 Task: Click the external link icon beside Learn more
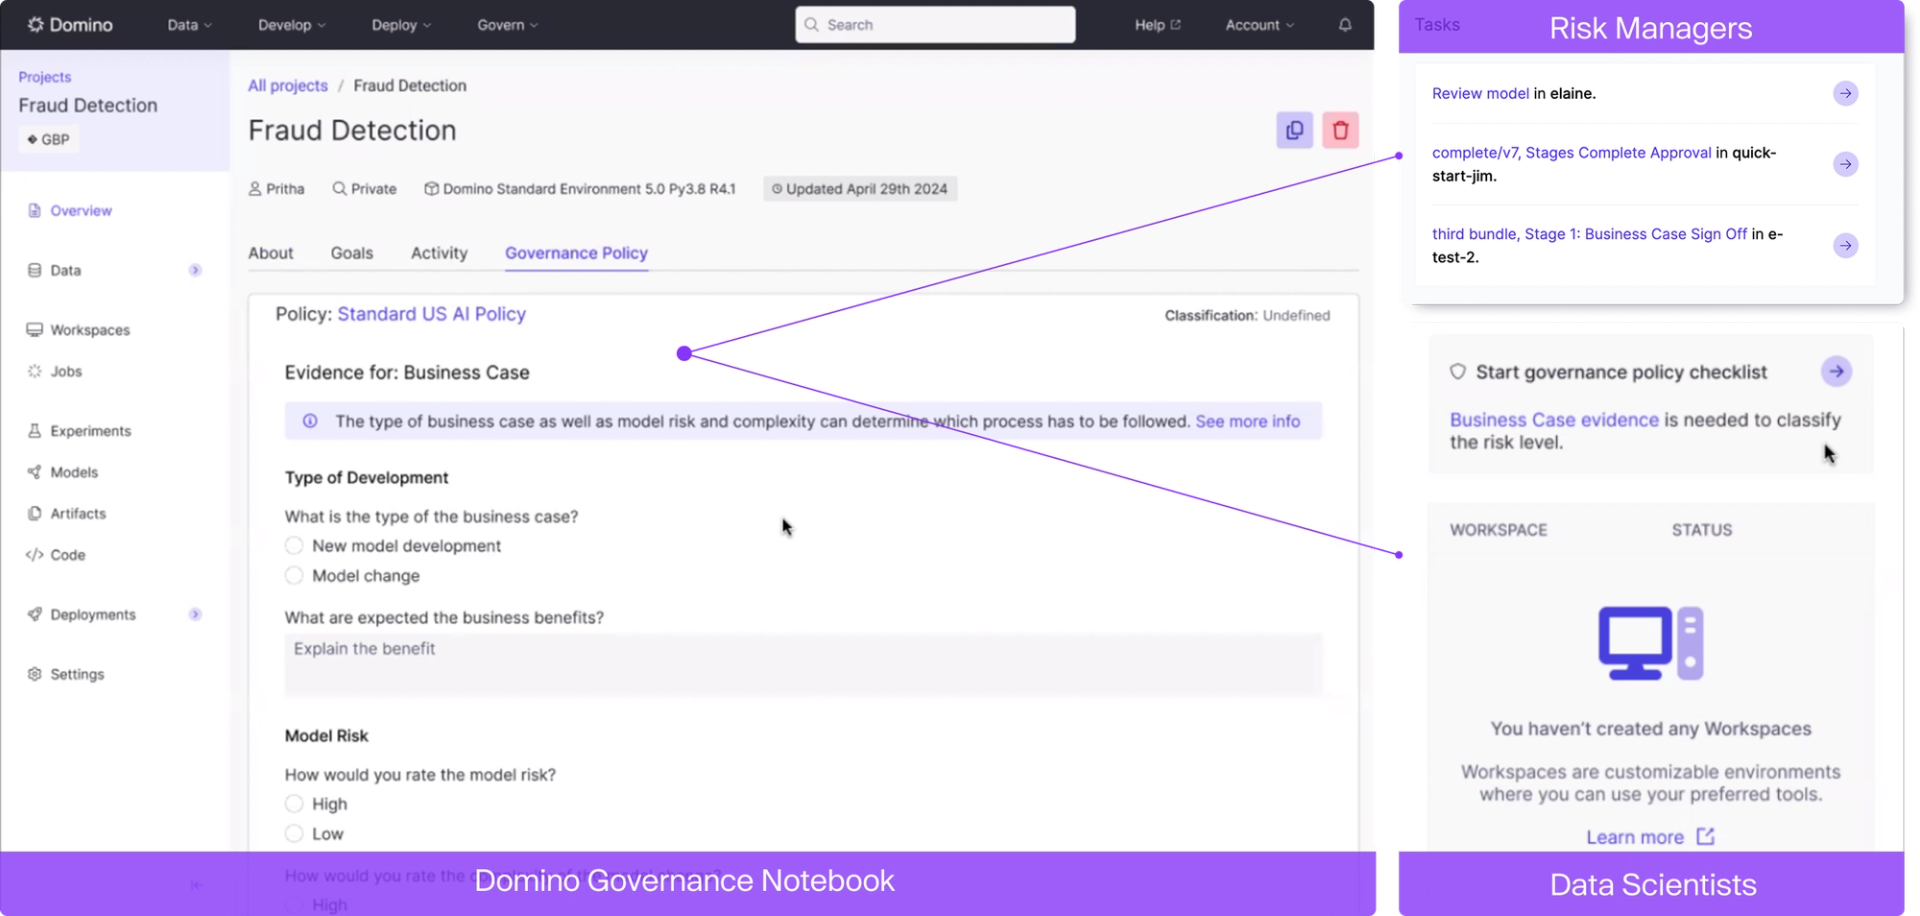click(1705, 836)
